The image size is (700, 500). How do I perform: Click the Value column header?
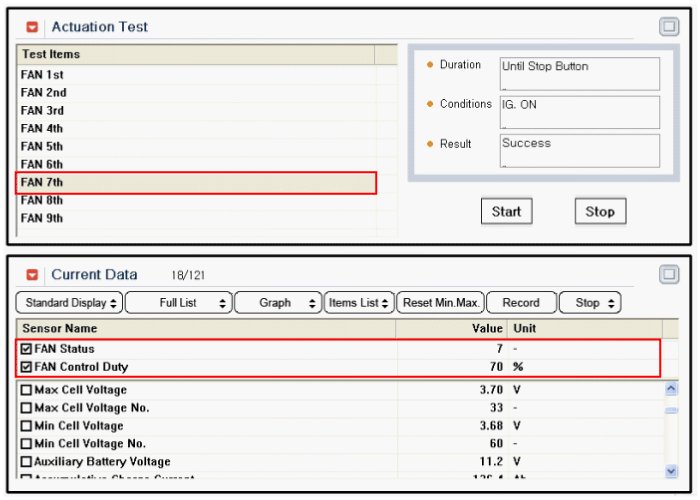[451, 329]
